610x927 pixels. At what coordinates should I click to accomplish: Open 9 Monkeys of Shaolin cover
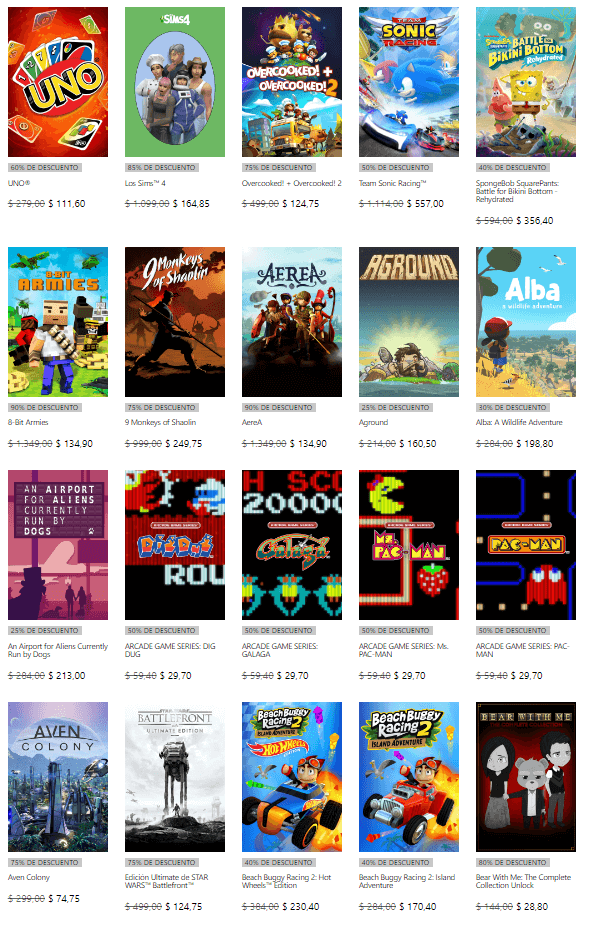pos(175,322)
